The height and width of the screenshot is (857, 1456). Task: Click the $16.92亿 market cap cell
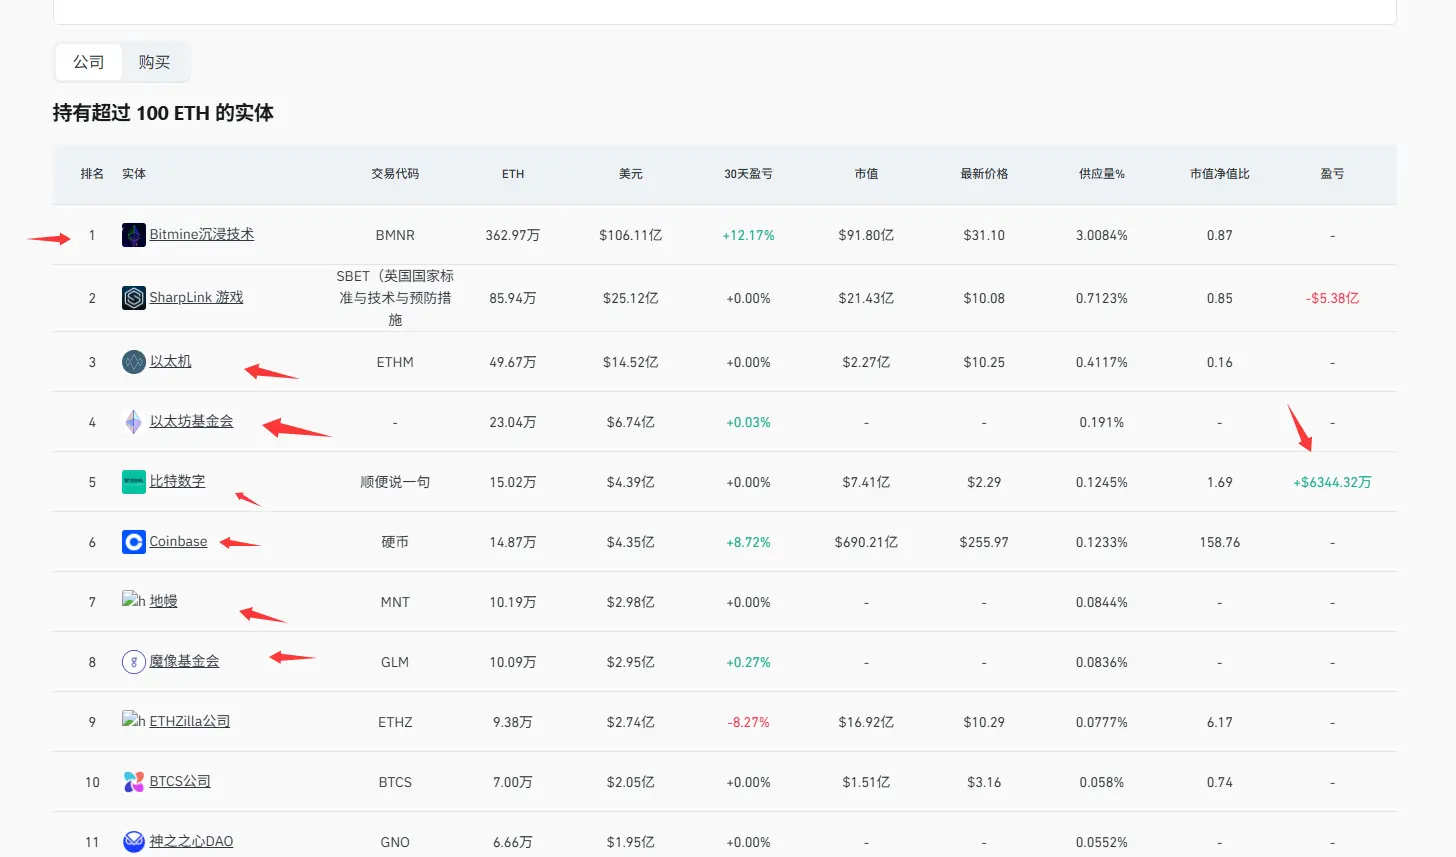point(867,722)
